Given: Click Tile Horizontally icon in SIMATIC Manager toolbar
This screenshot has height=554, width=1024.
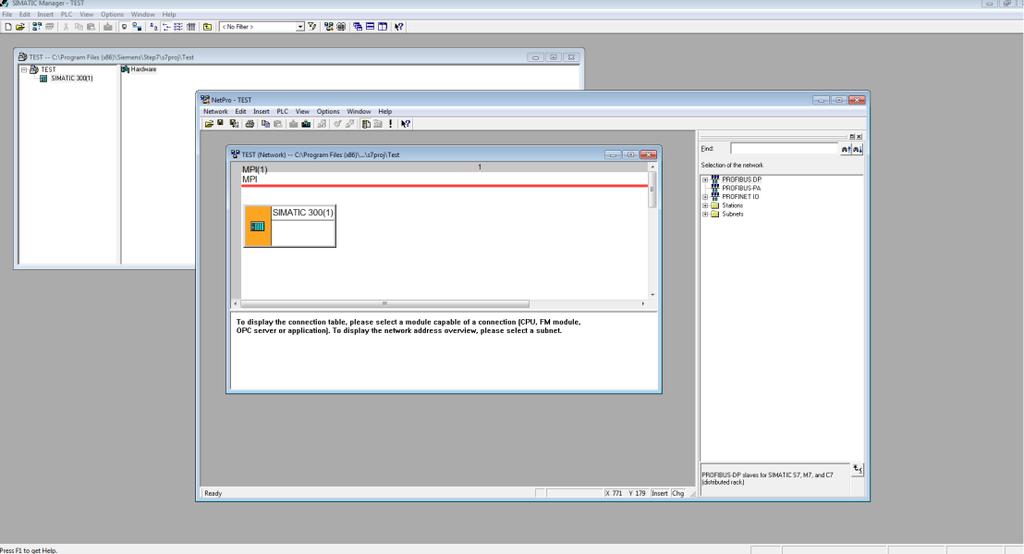Looking at the screenshot, I should [370, 27].
